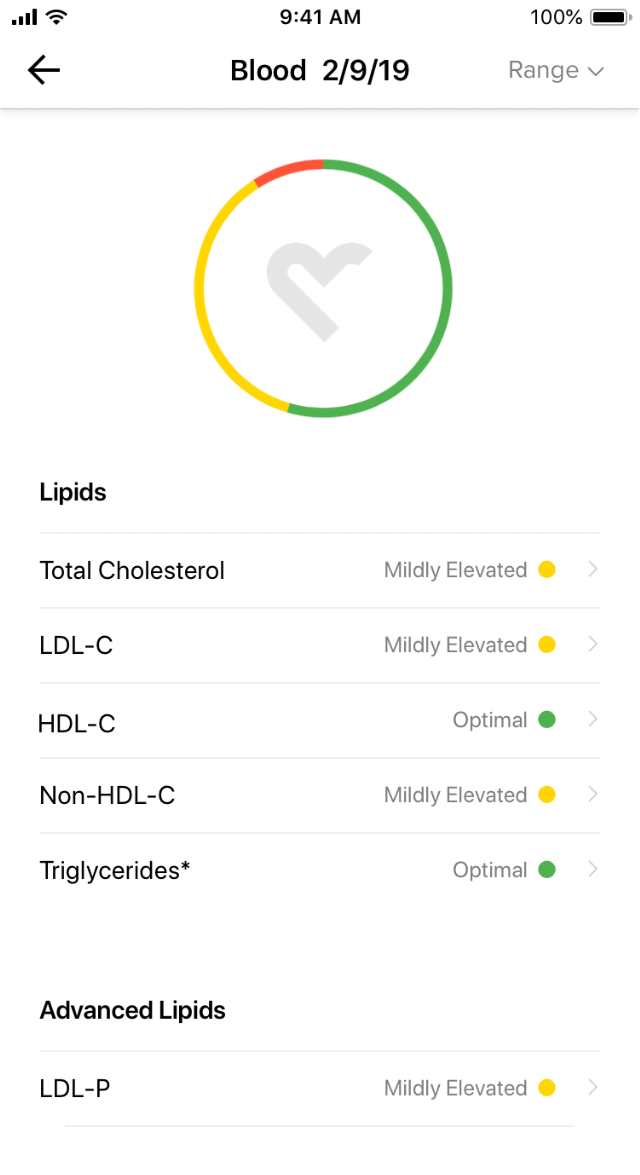
Task: Tap the heart icon inside the ring chart
Action: 320,287
